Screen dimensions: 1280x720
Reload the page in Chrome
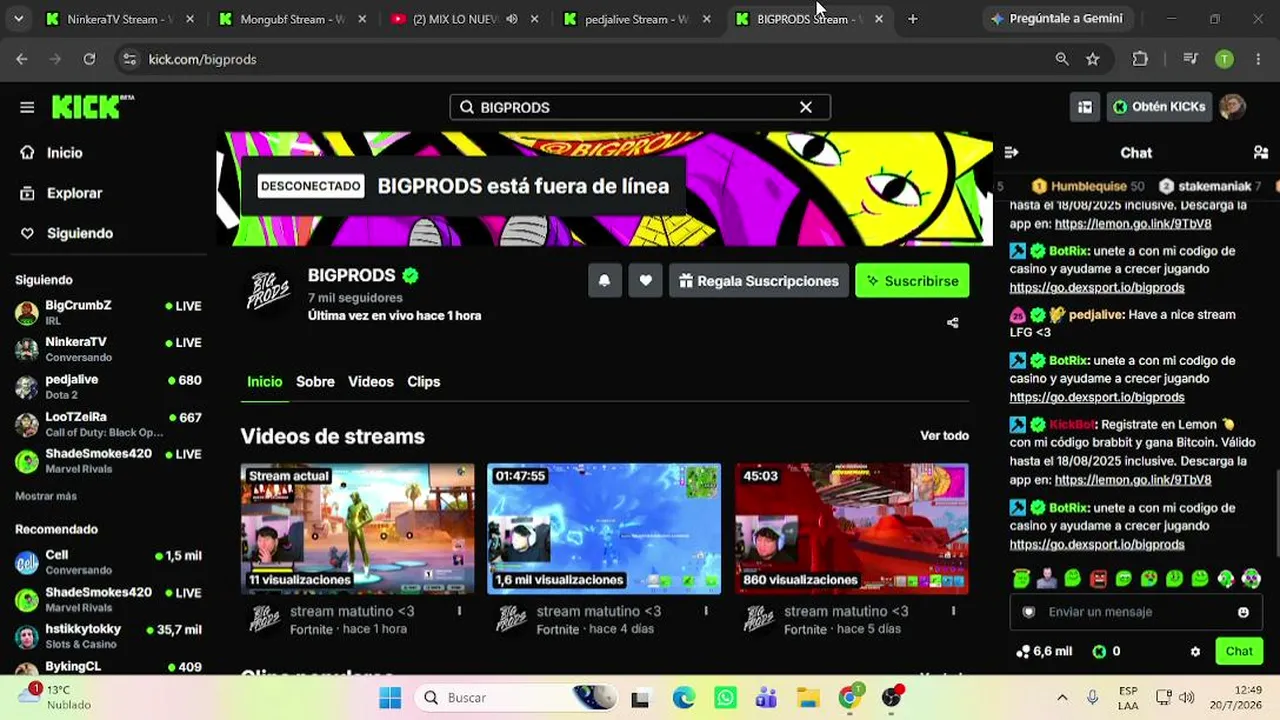click(89, 59)
